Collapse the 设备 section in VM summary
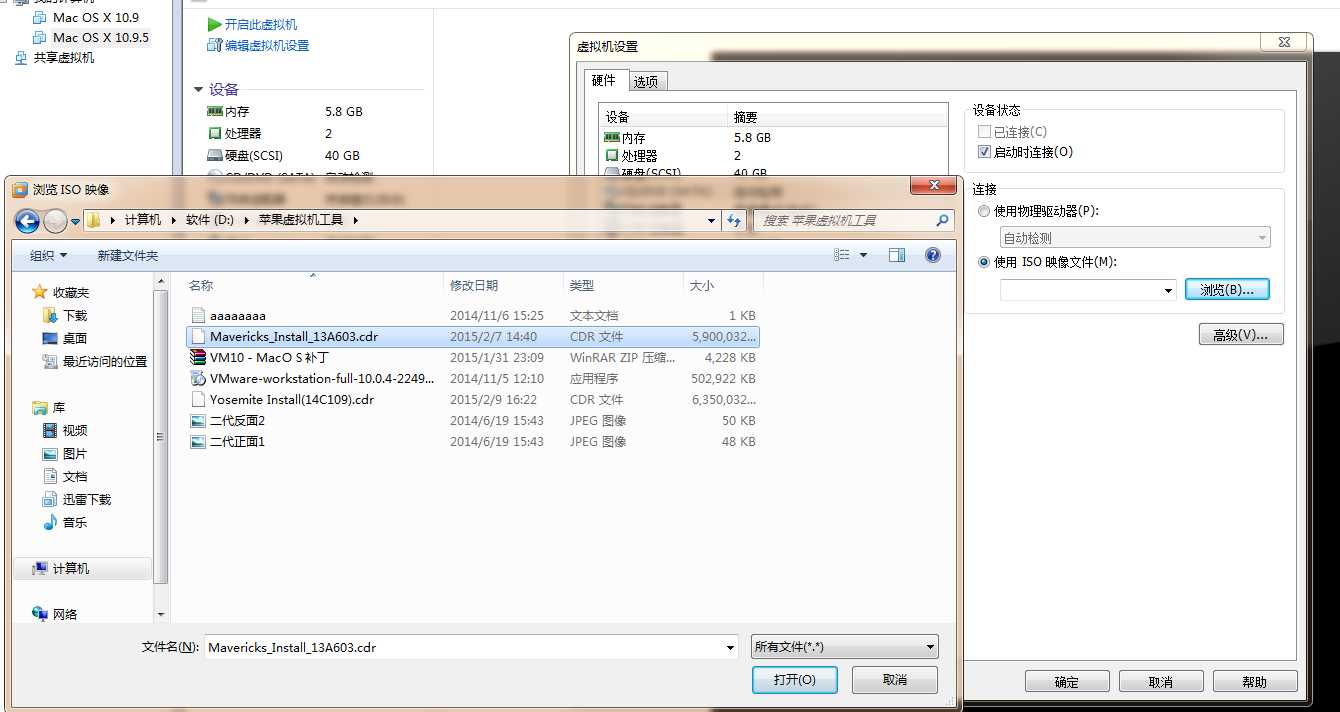The image size is (1340, 712). point(198,89)
